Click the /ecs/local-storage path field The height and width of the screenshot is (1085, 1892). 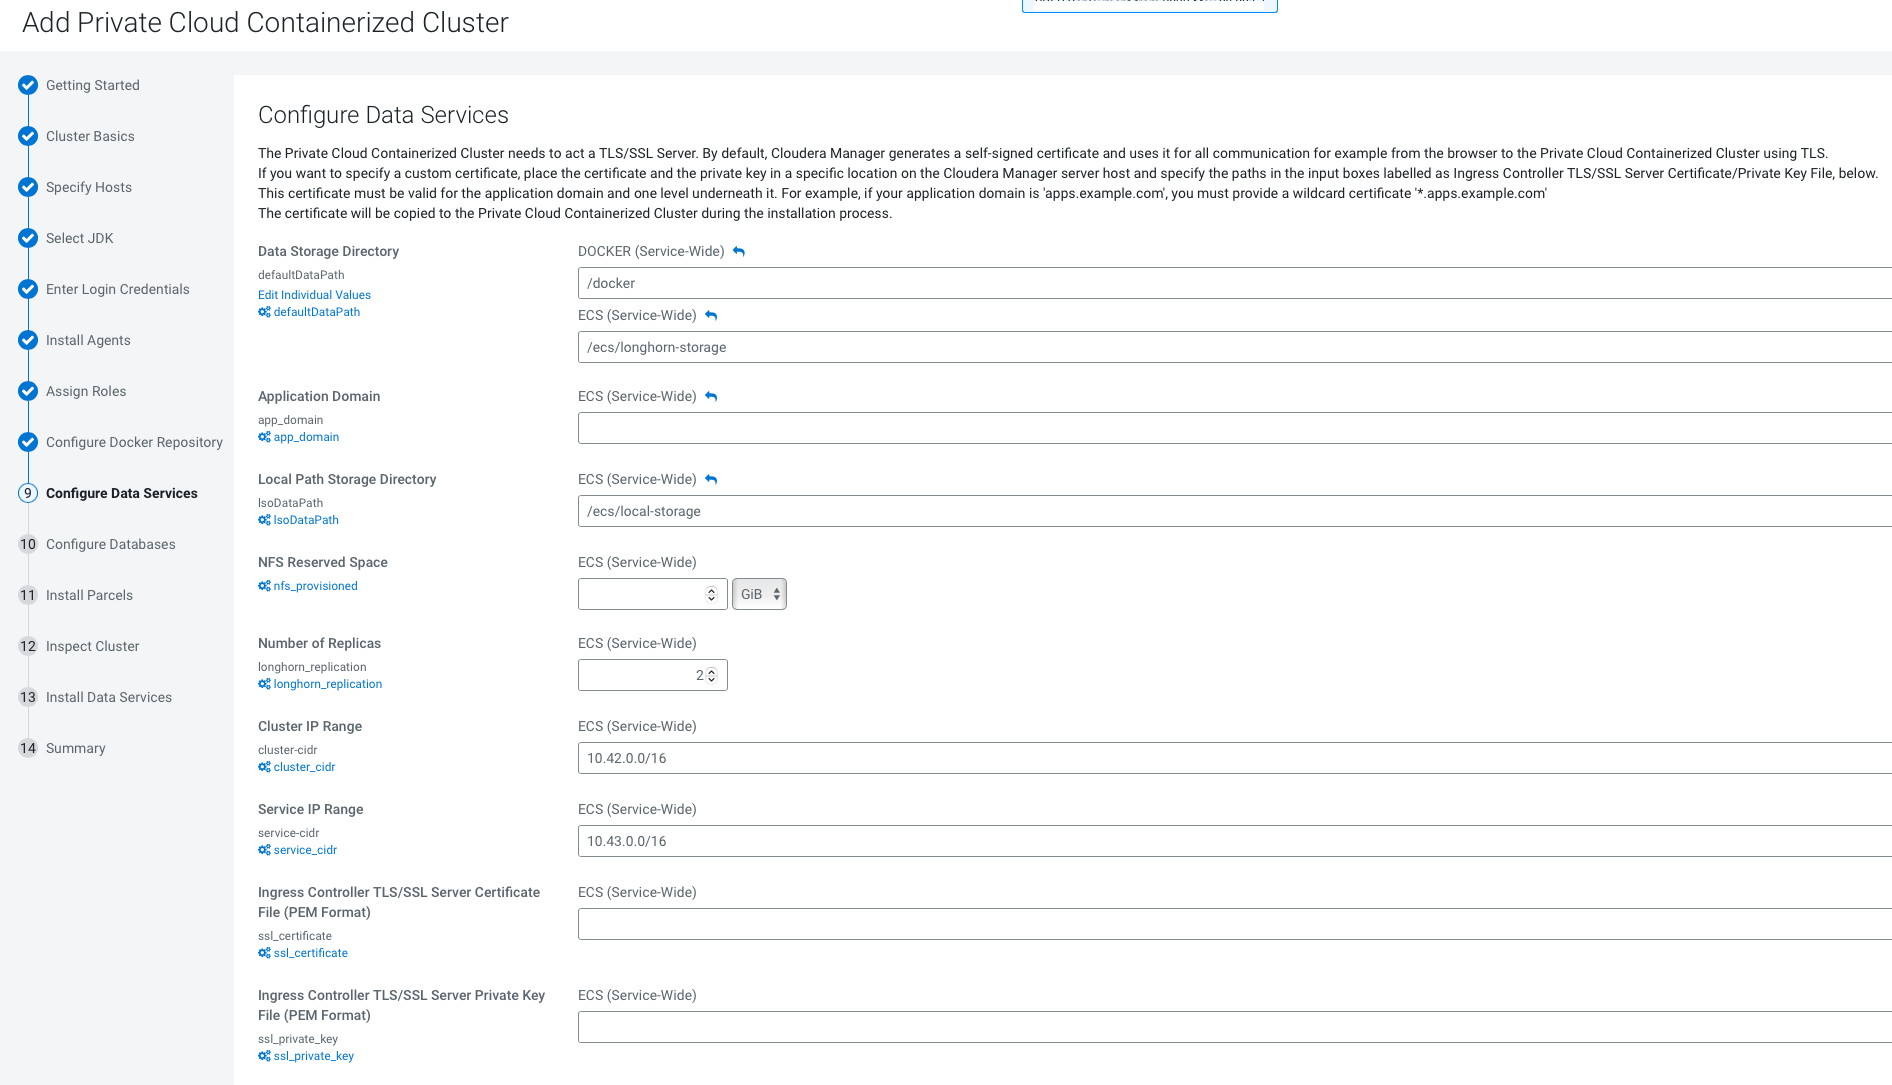1230,511
